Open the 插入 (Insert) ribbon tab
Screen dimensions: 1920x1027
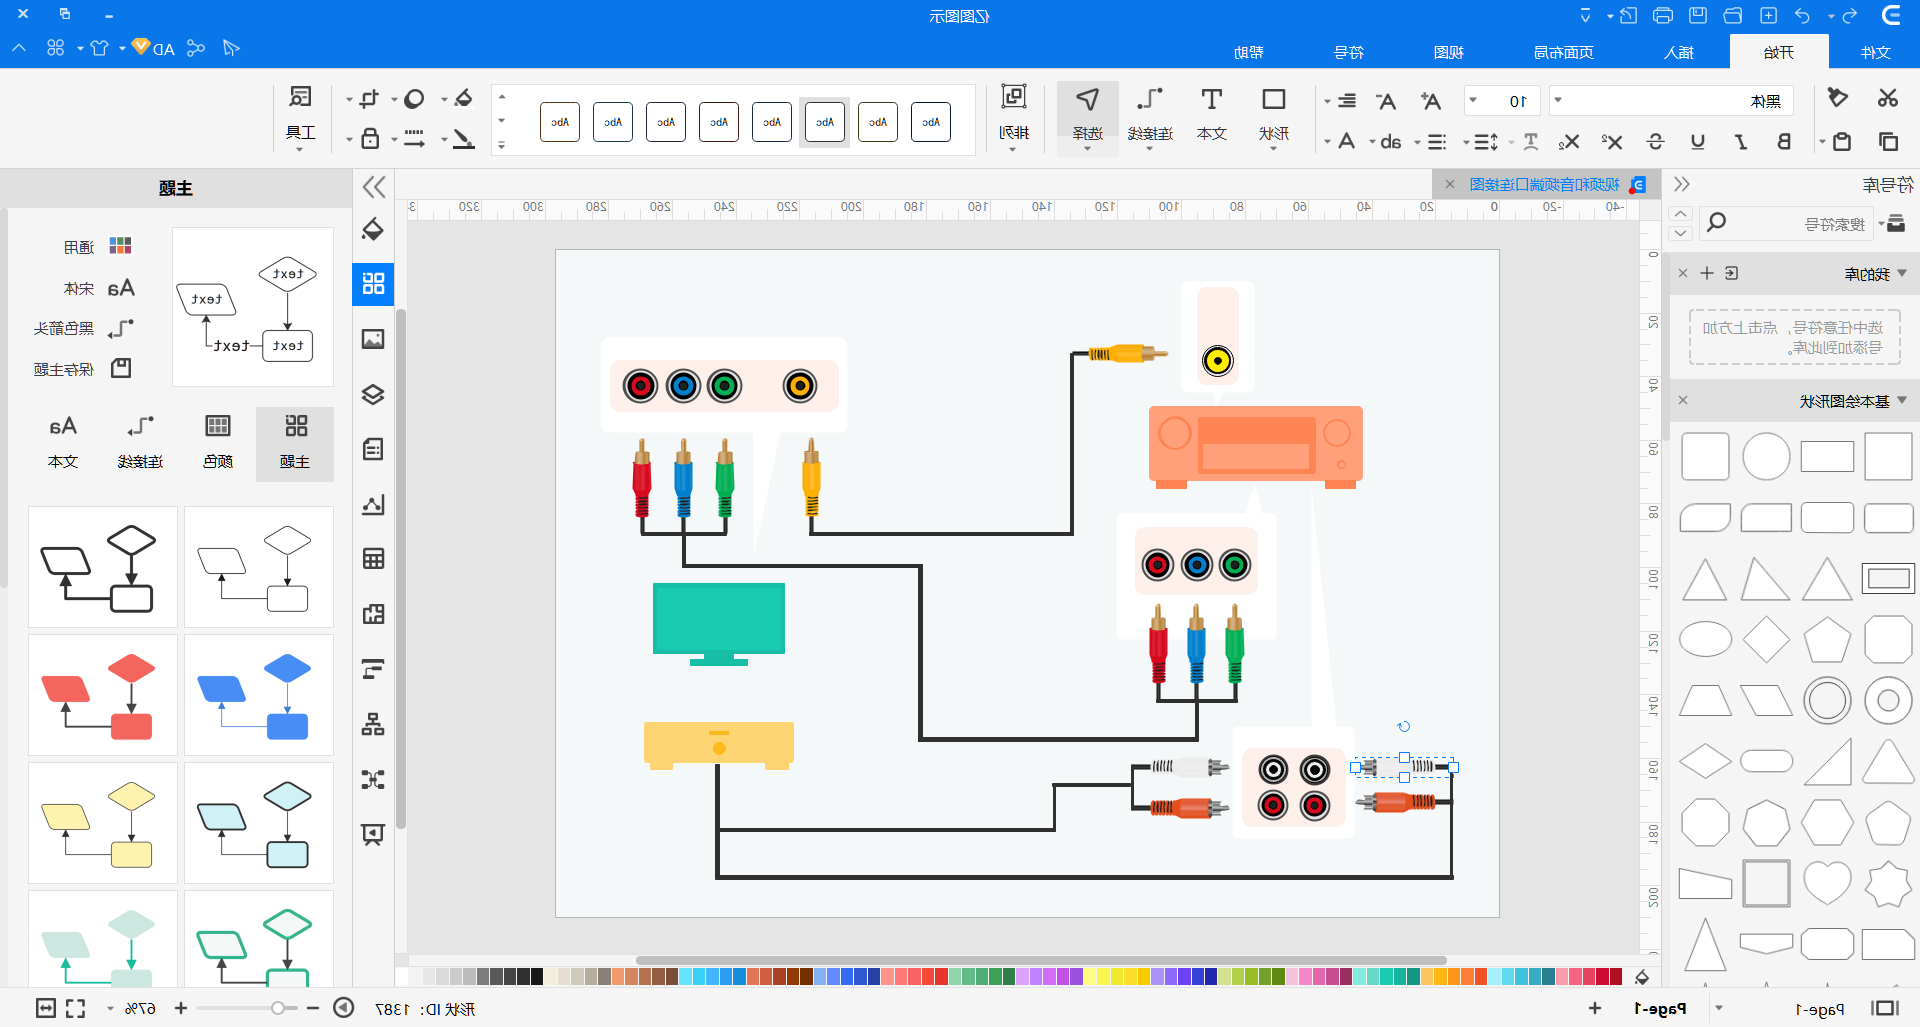(1679, 52)
